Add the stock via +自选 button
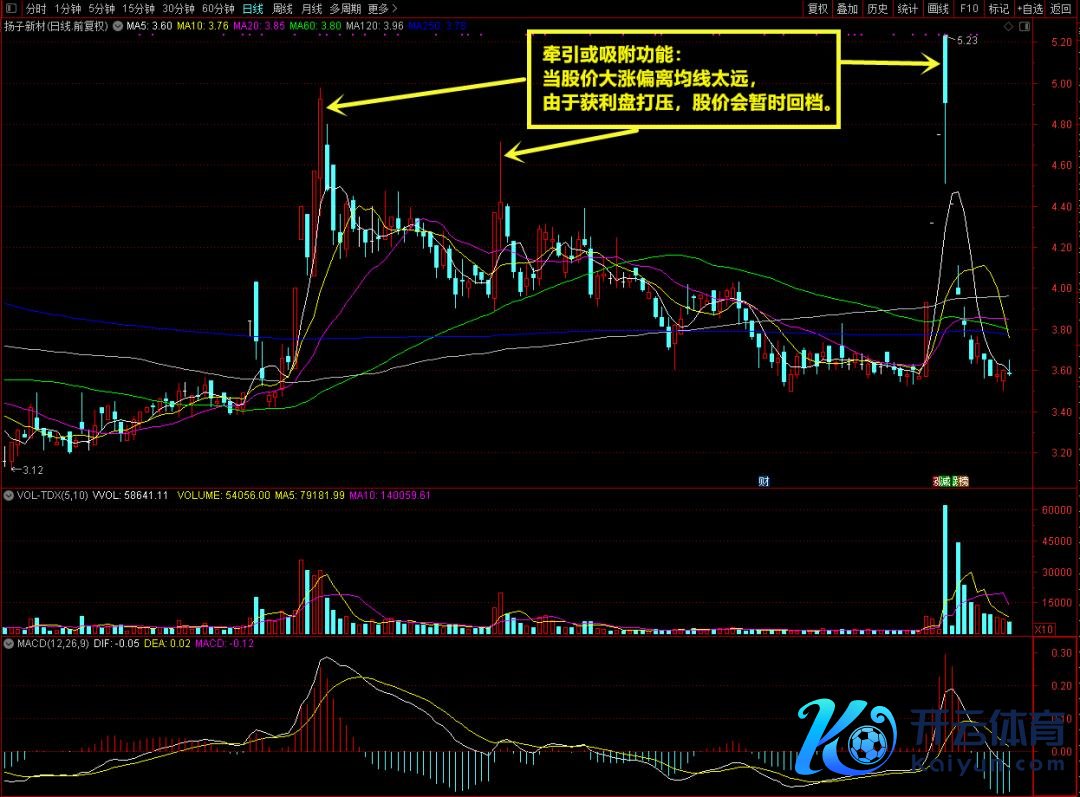This screenshot has width=1080, height=797. pos(1030,8)
